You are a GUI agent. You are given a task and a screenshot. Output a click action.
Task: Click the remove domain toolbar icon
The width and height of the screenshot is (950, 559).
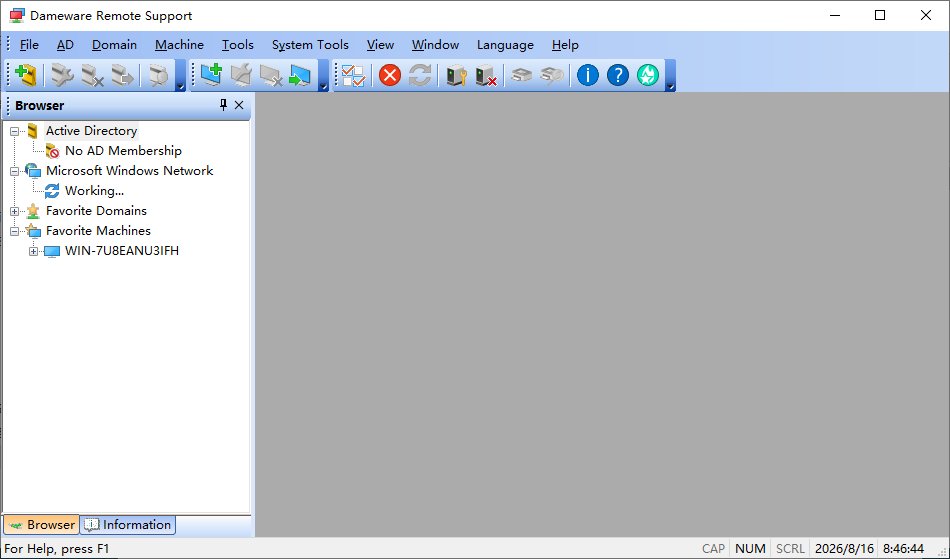[x=92, y=76]
